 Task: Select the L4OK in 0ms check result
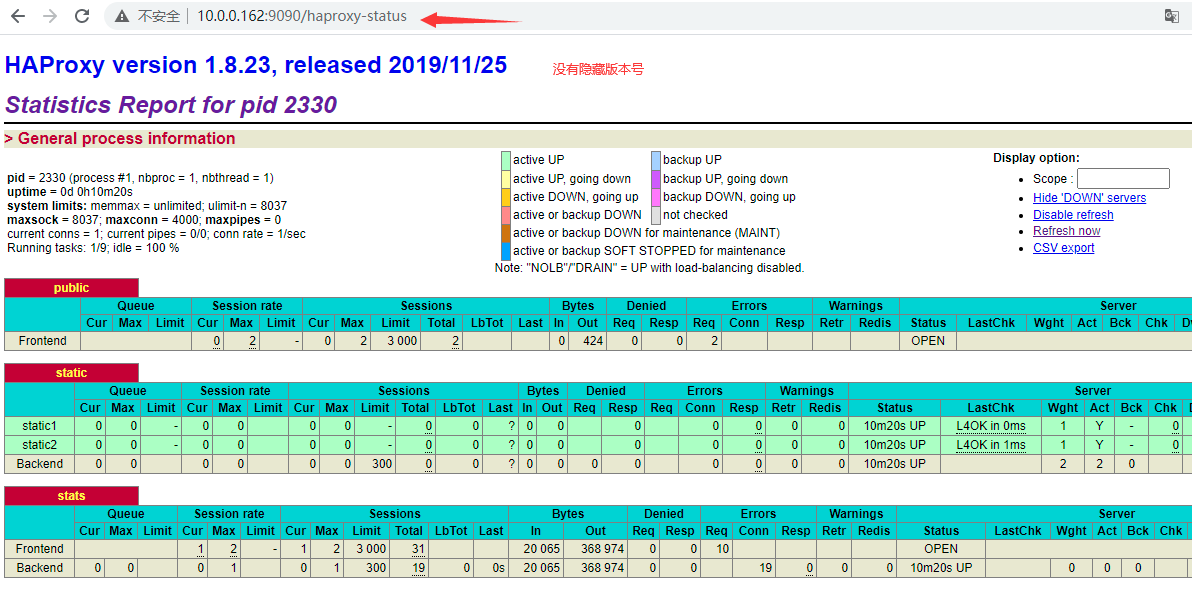(x=991, y=426)
